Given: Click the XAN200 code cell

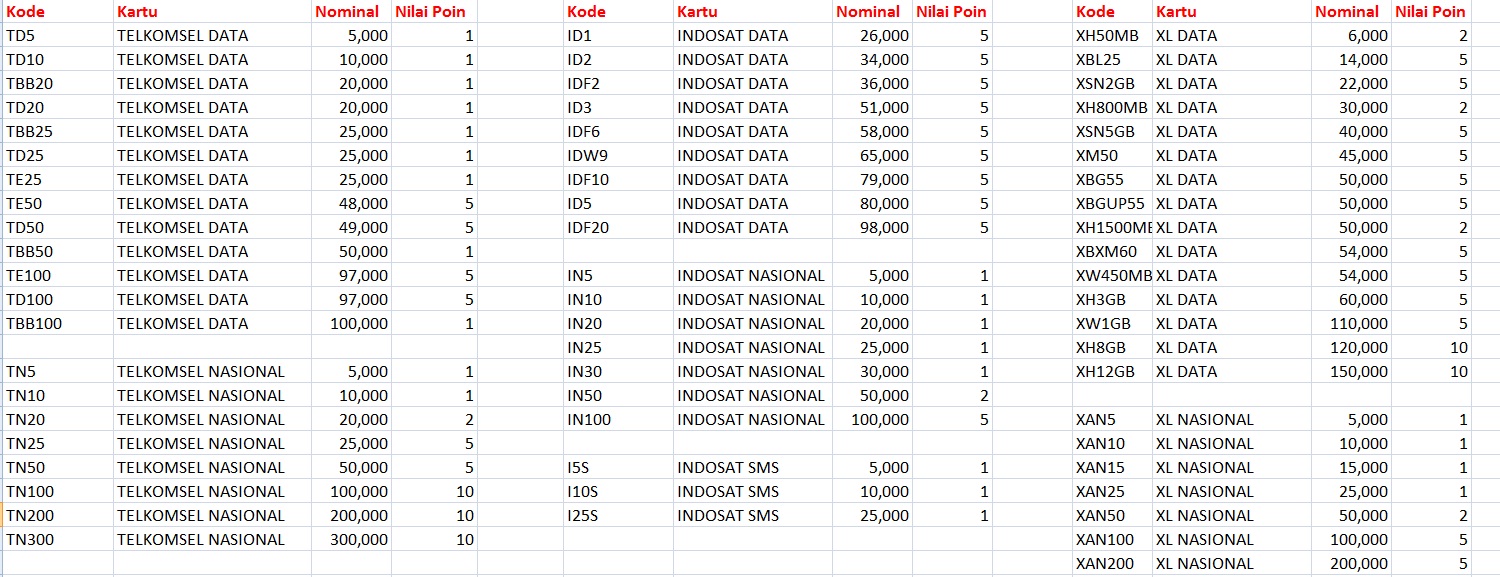Looking at the screenshot, I should tap(1112, 563).
